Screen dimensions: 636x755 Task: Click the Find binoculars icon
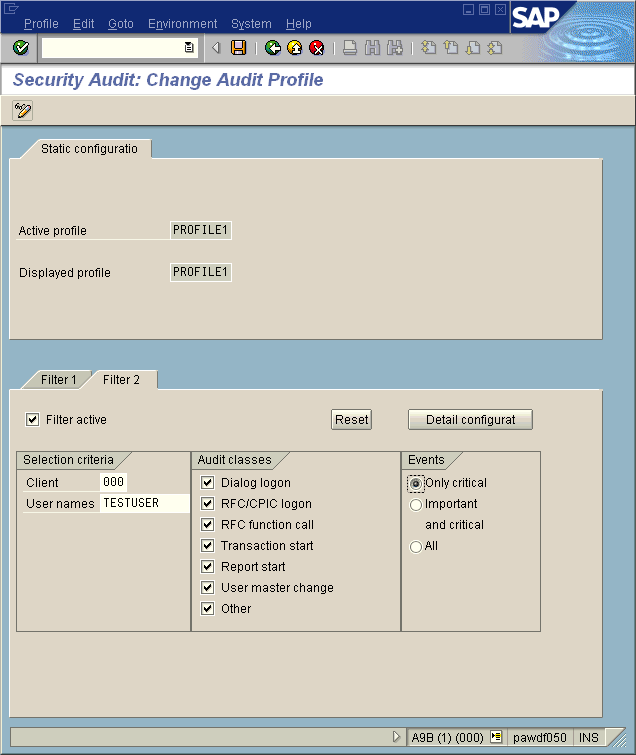[x=372, y=48]
